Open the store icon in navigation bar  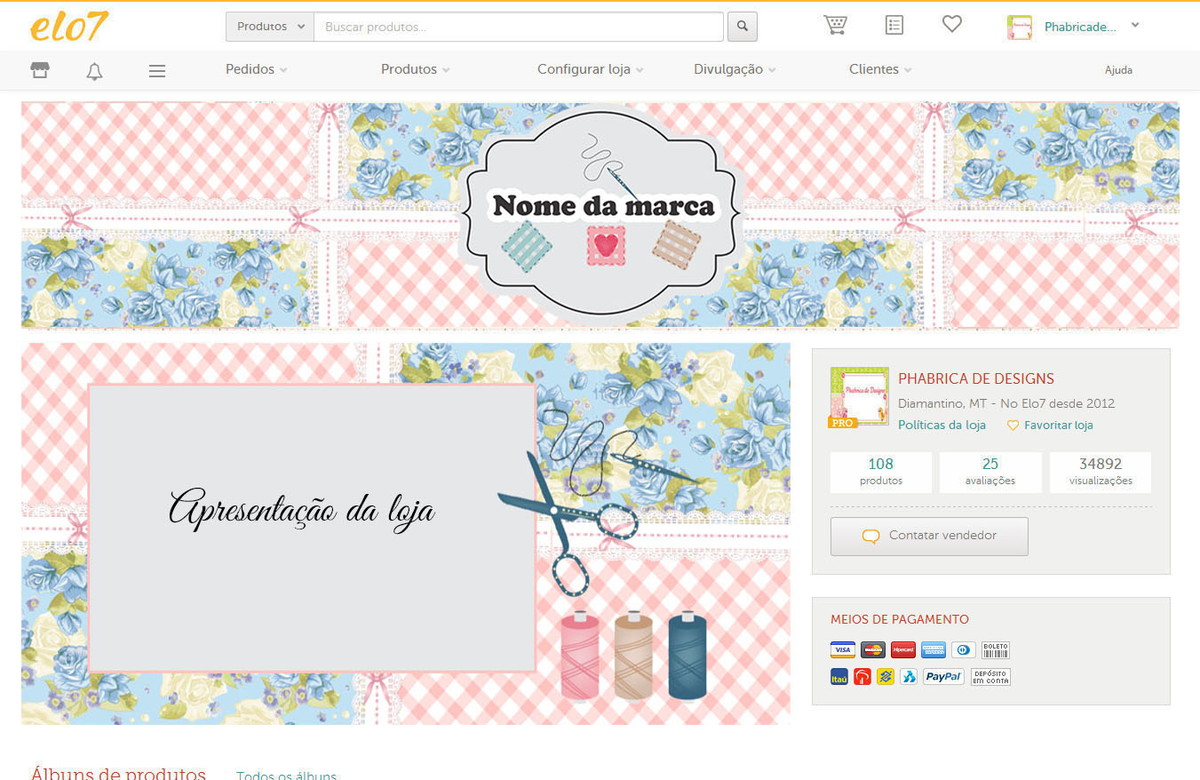click(x=40, y=70)
